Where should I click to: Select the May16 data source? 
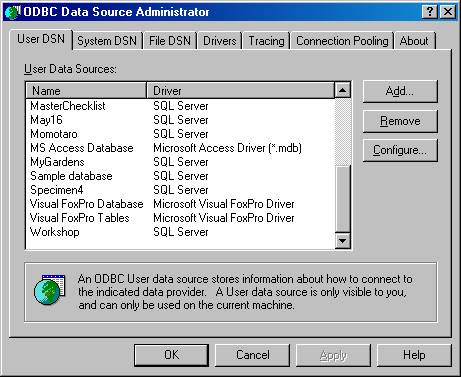(46, 120)
